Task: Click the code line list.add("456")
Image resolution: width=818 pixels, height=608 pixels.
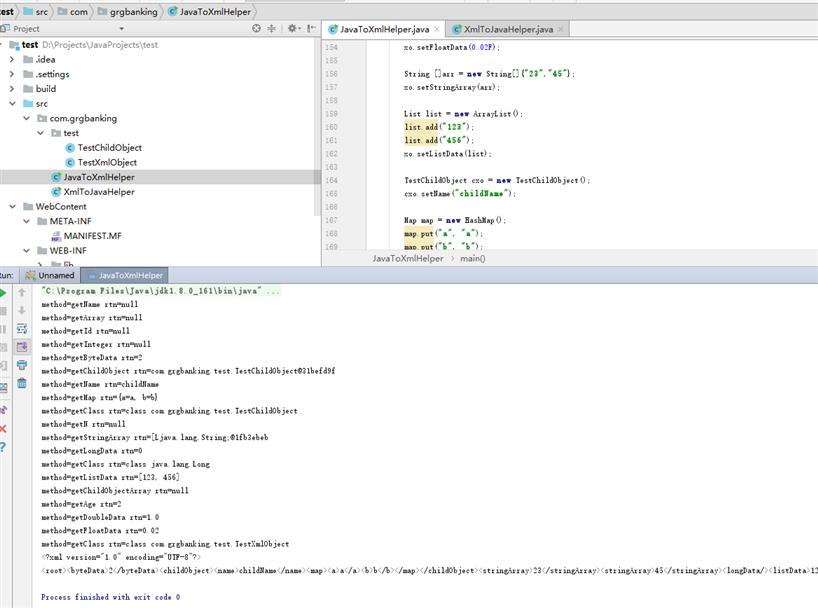Action: [x=439, y=140]
